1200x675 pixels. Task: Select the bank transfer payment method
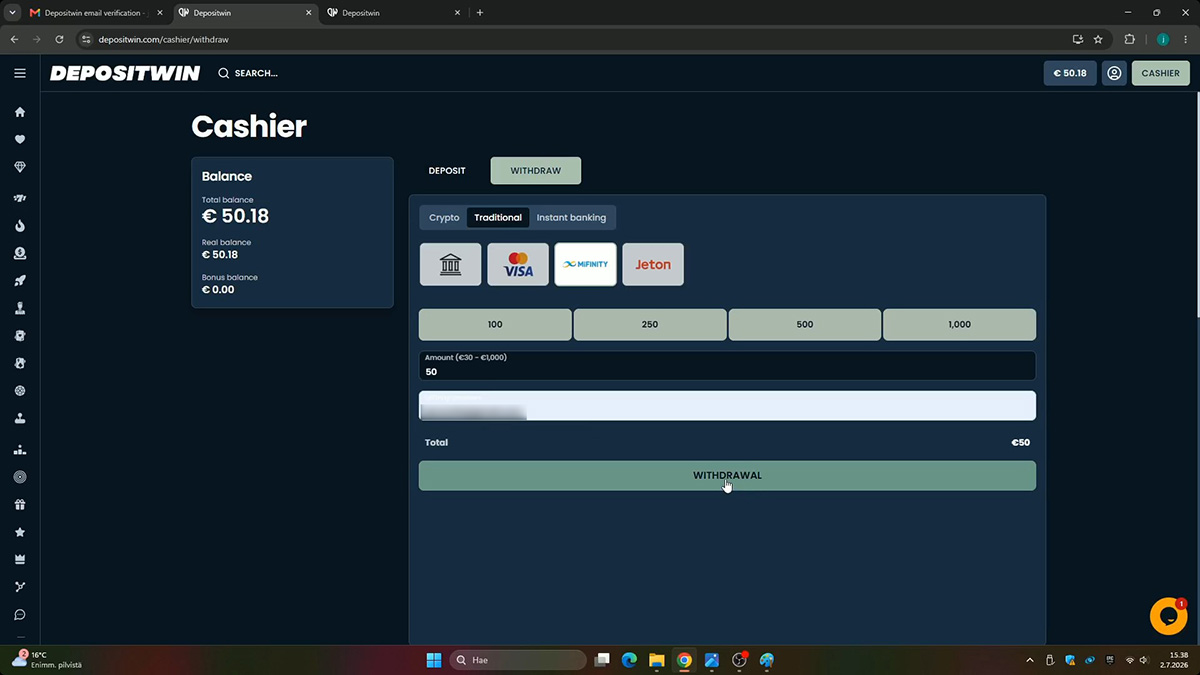point(450,265)
